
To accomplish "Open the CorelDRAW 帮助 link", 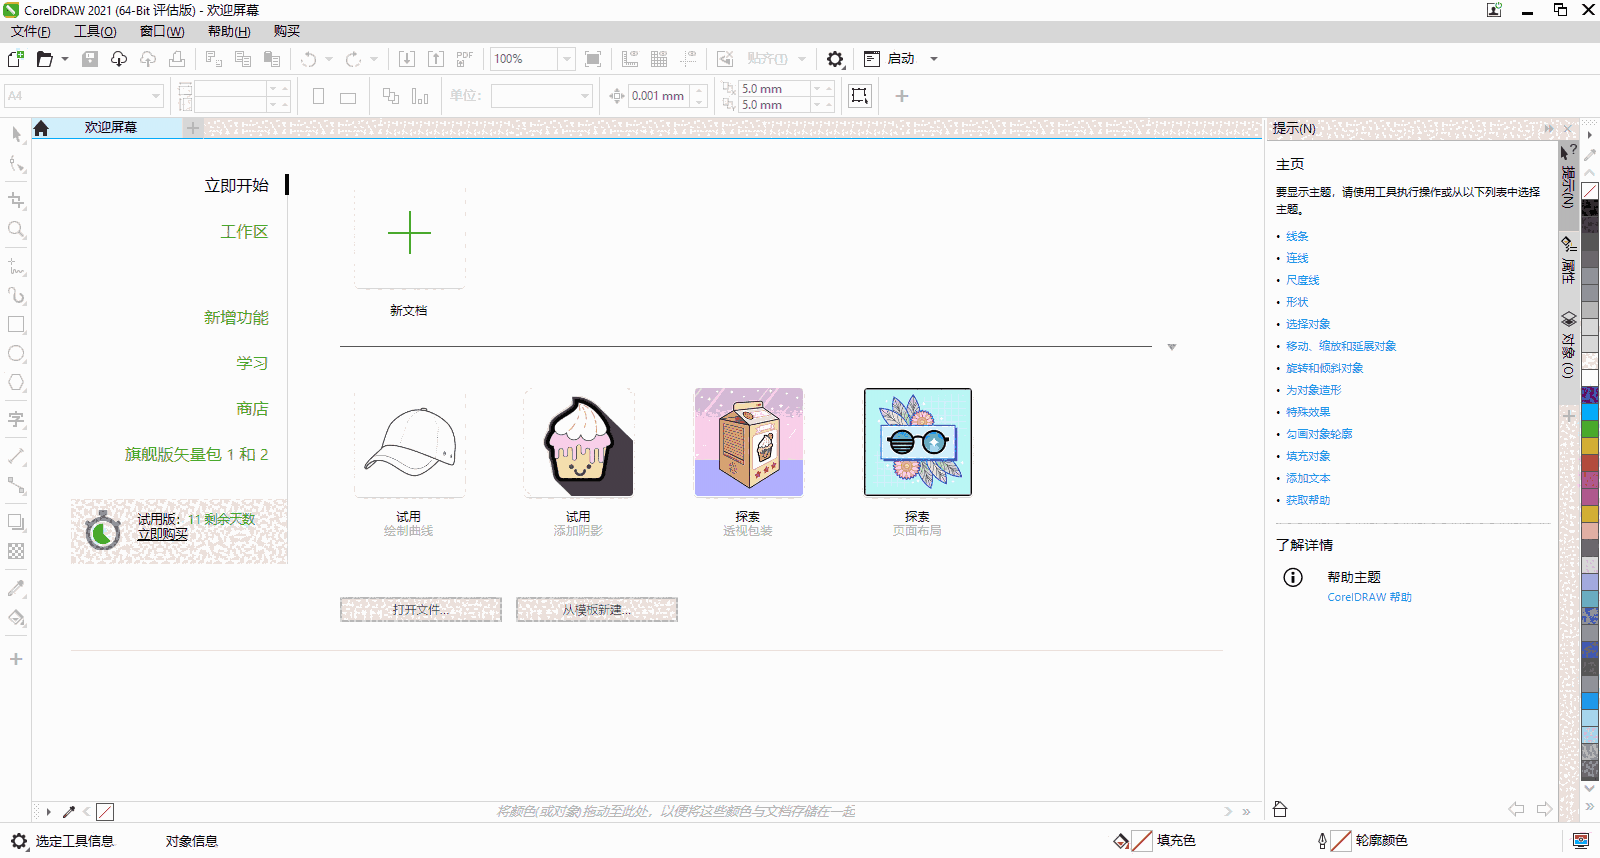I will point(1369,597).
